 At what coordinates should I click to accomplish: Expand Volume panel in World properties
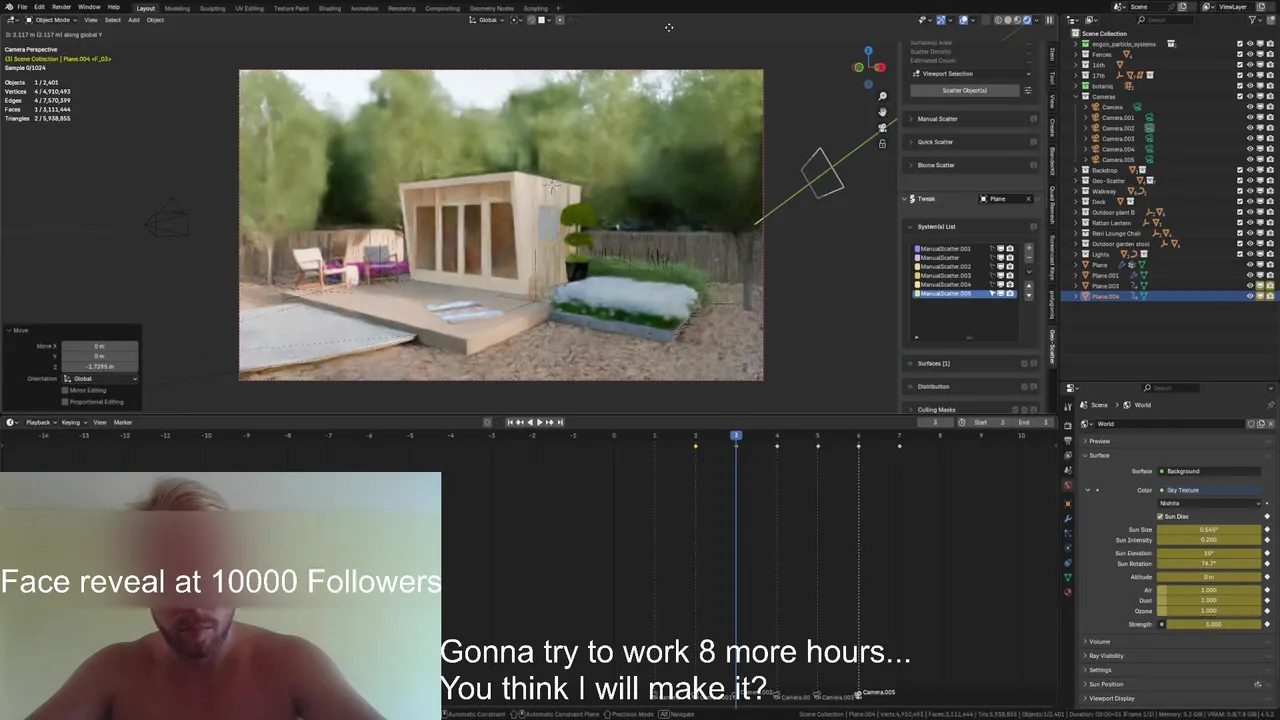1100,642
